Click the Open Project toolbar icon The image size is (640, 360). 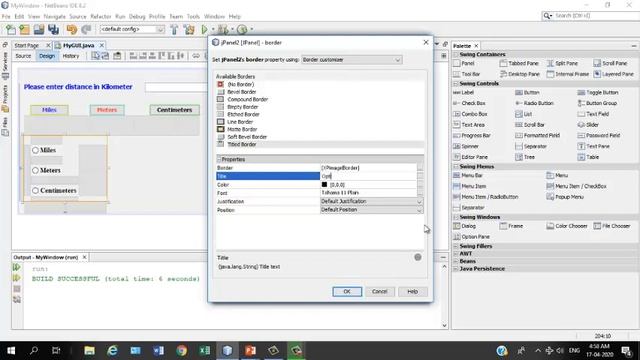pyautogui.click(x=39, y=29)
